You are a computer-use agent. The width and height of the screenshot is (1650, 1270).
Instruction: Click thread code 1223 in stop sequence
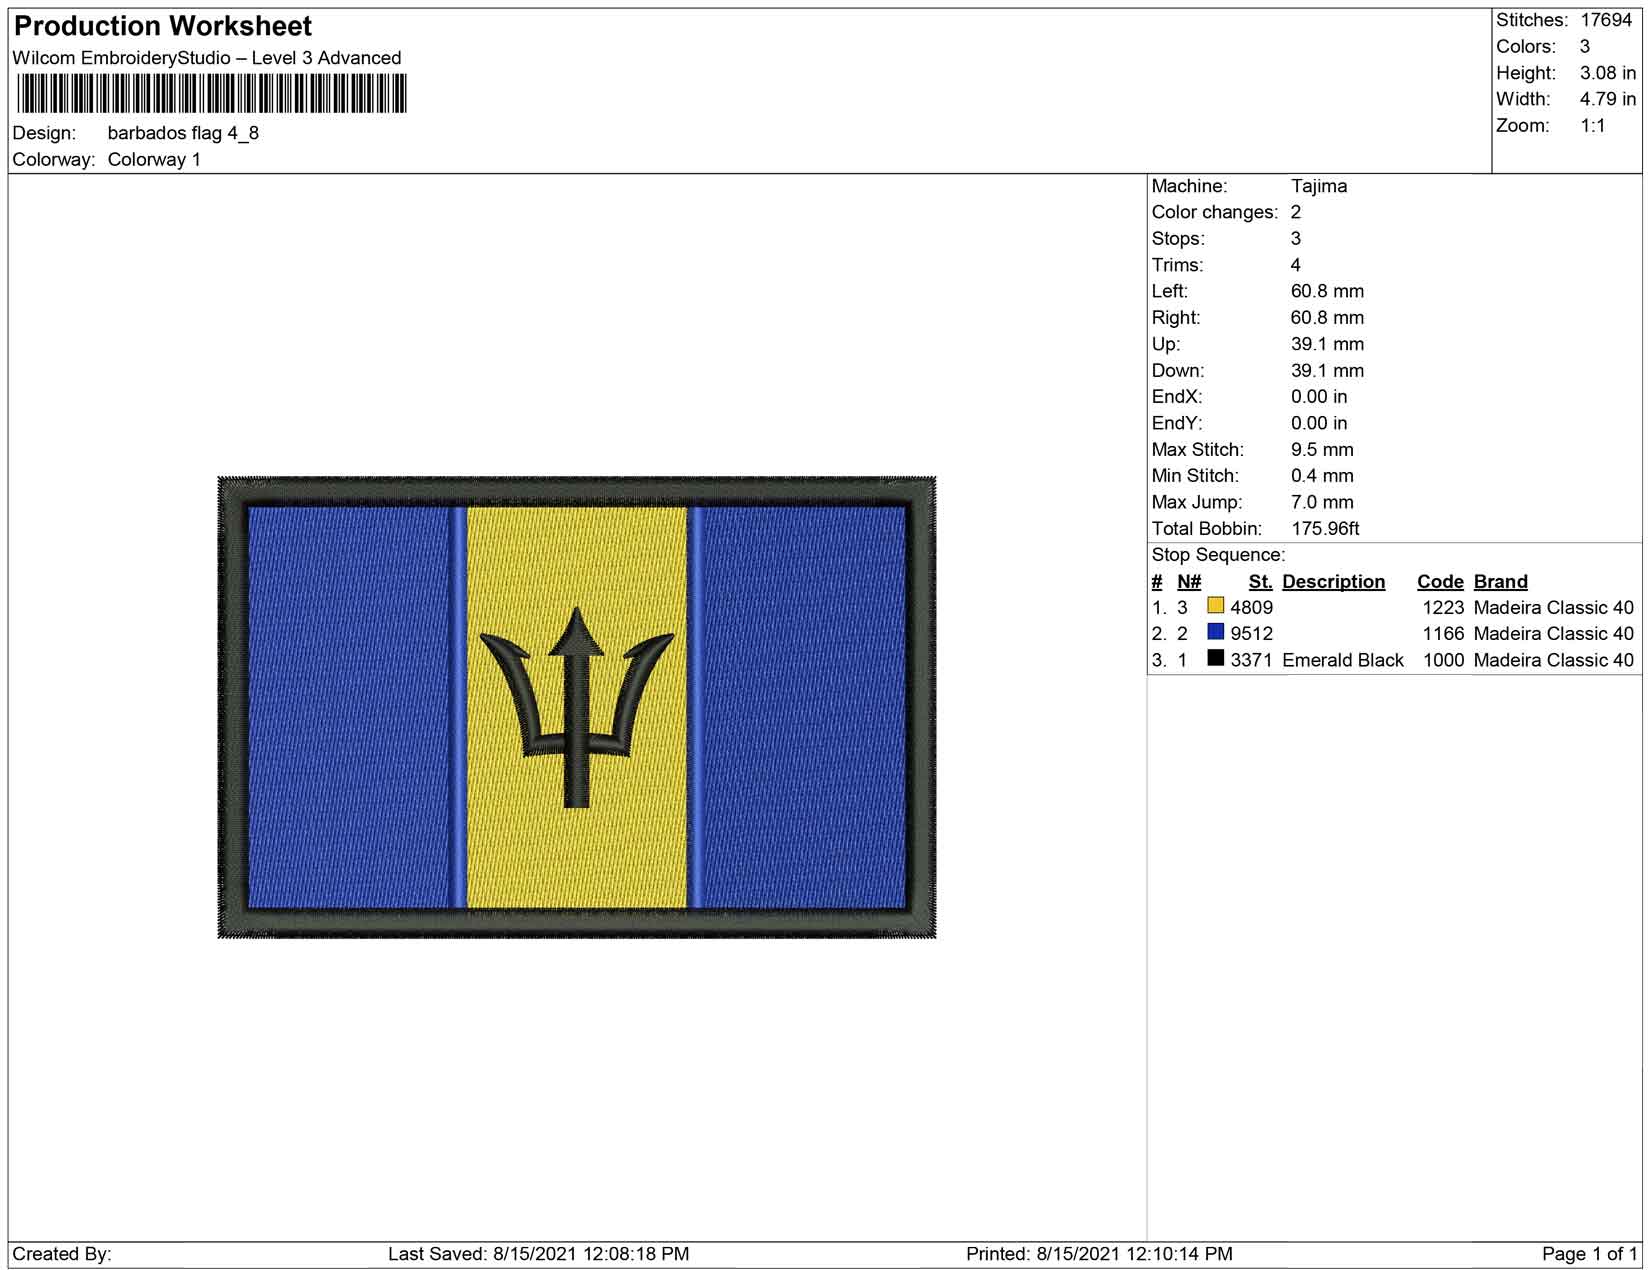pos(1443,607)
